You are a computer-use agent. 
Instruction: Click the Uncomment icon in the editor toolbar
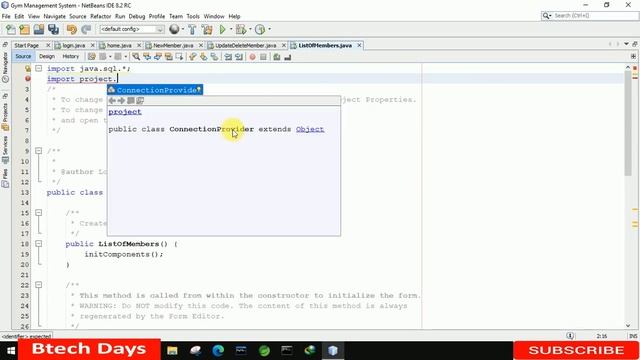(x=288, y=57)
